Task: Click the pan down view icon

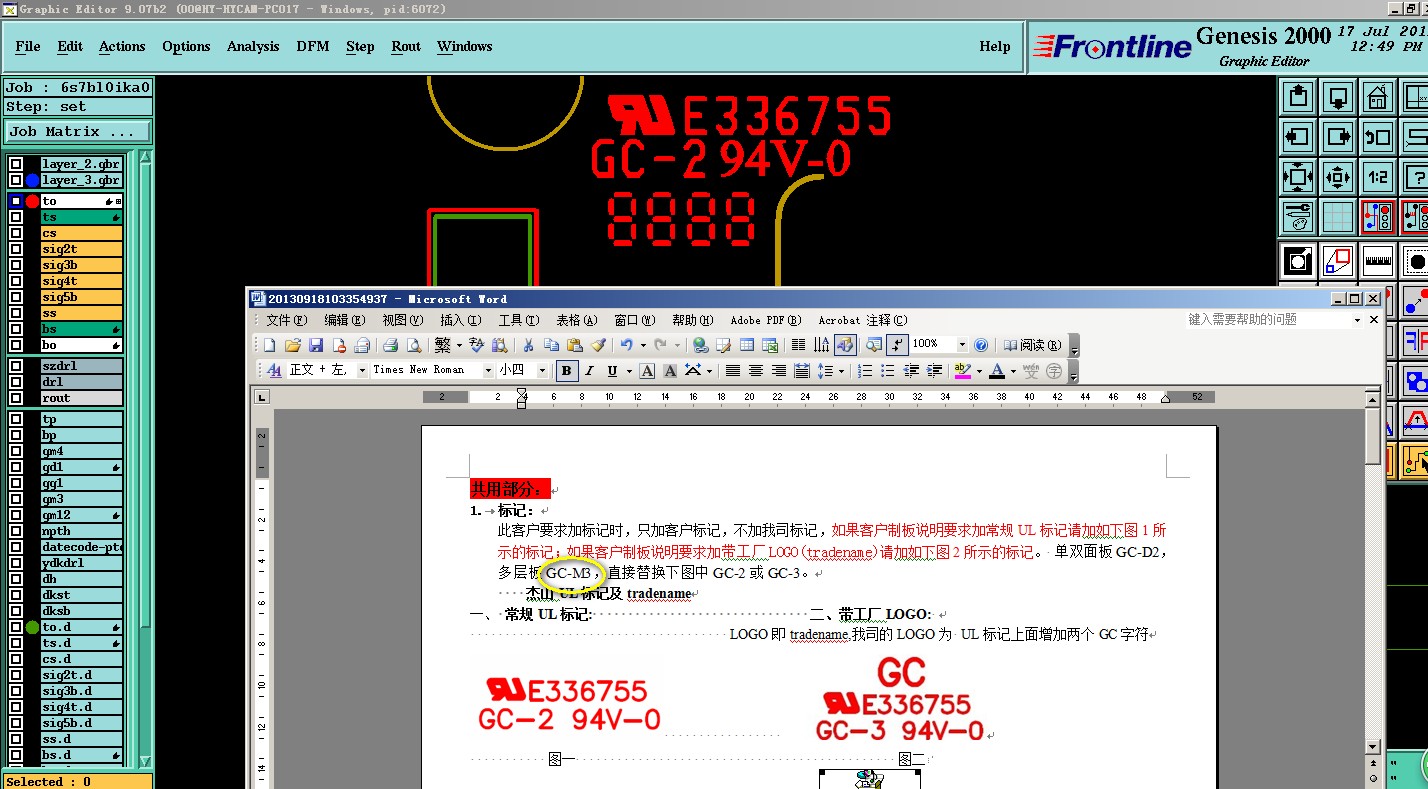Action: click(x=1338, y=97)
